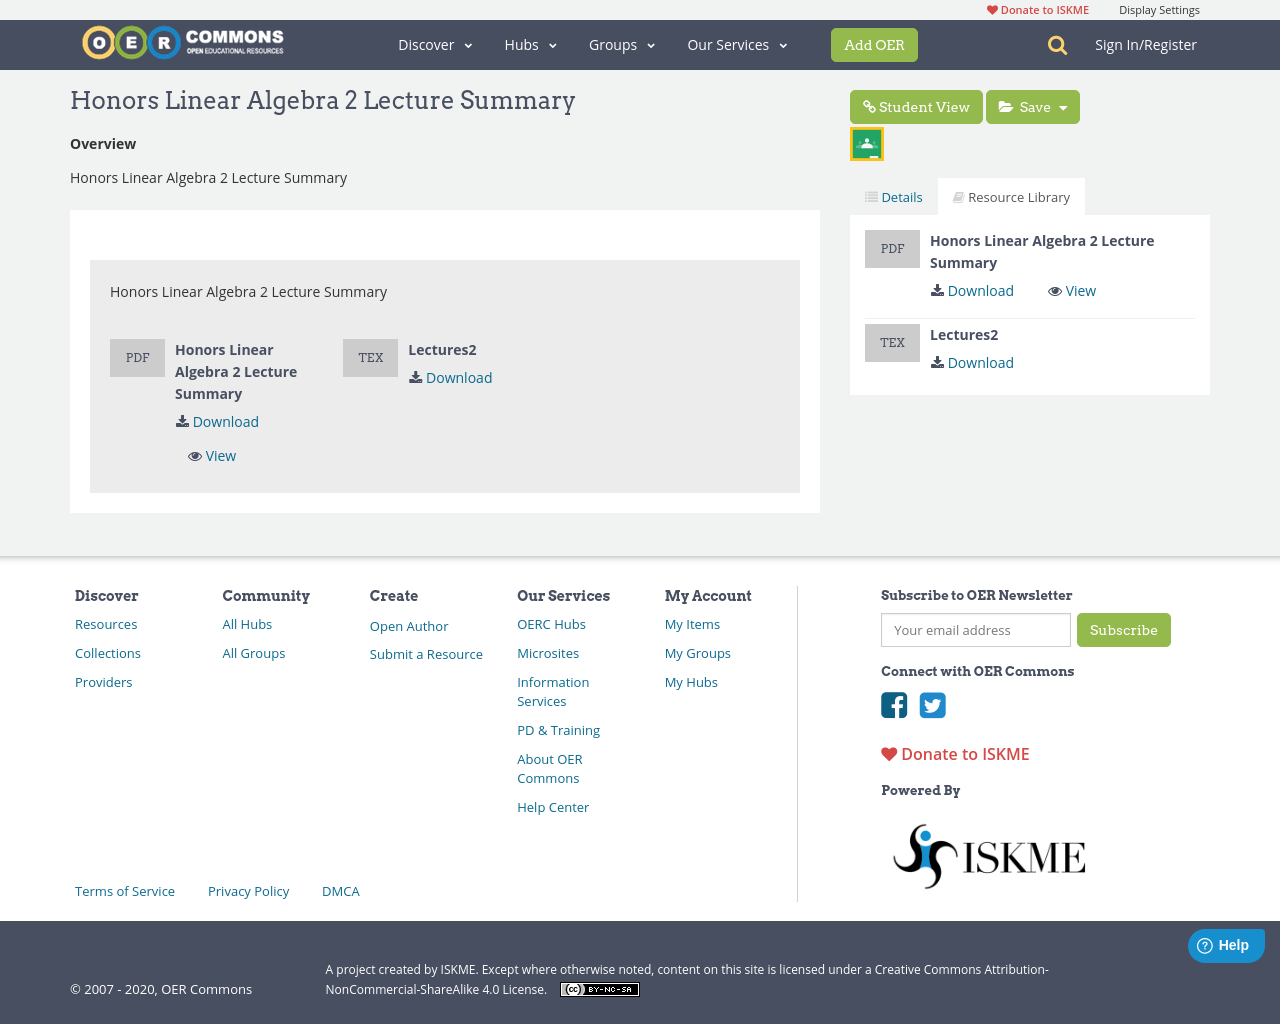Open the search icon
Image resolution: width=1280 pixels, height=1024 pixels.
(1056, 44)
